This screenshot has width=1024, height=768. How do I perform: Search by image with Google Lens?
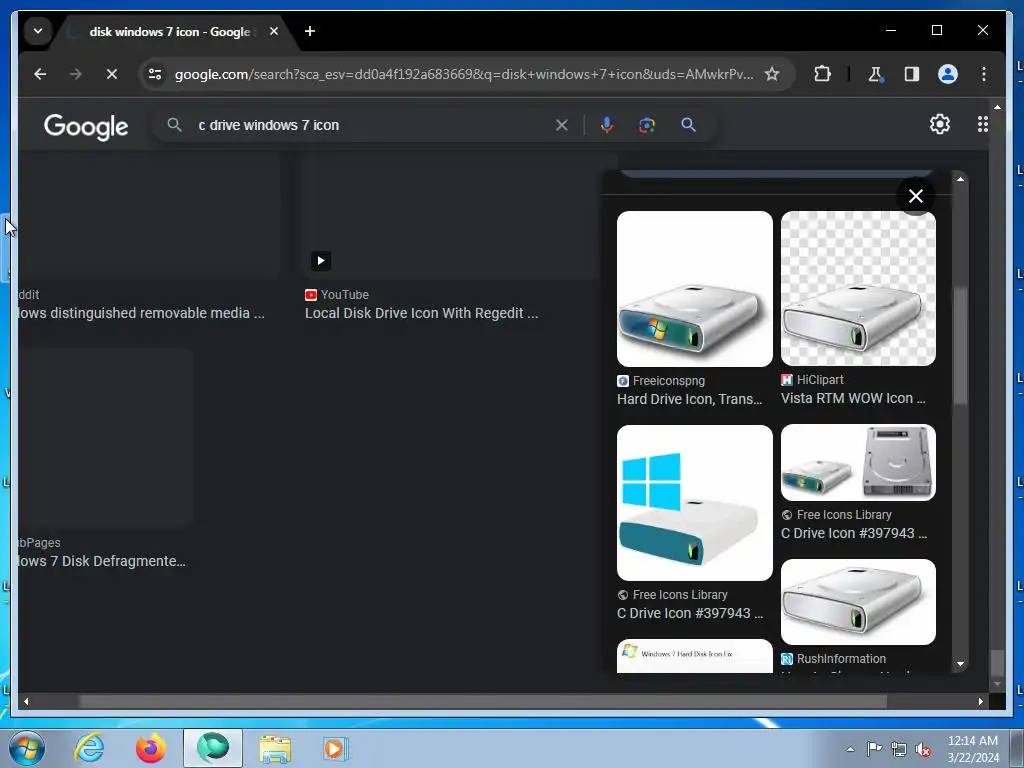[x=647, y=125]
